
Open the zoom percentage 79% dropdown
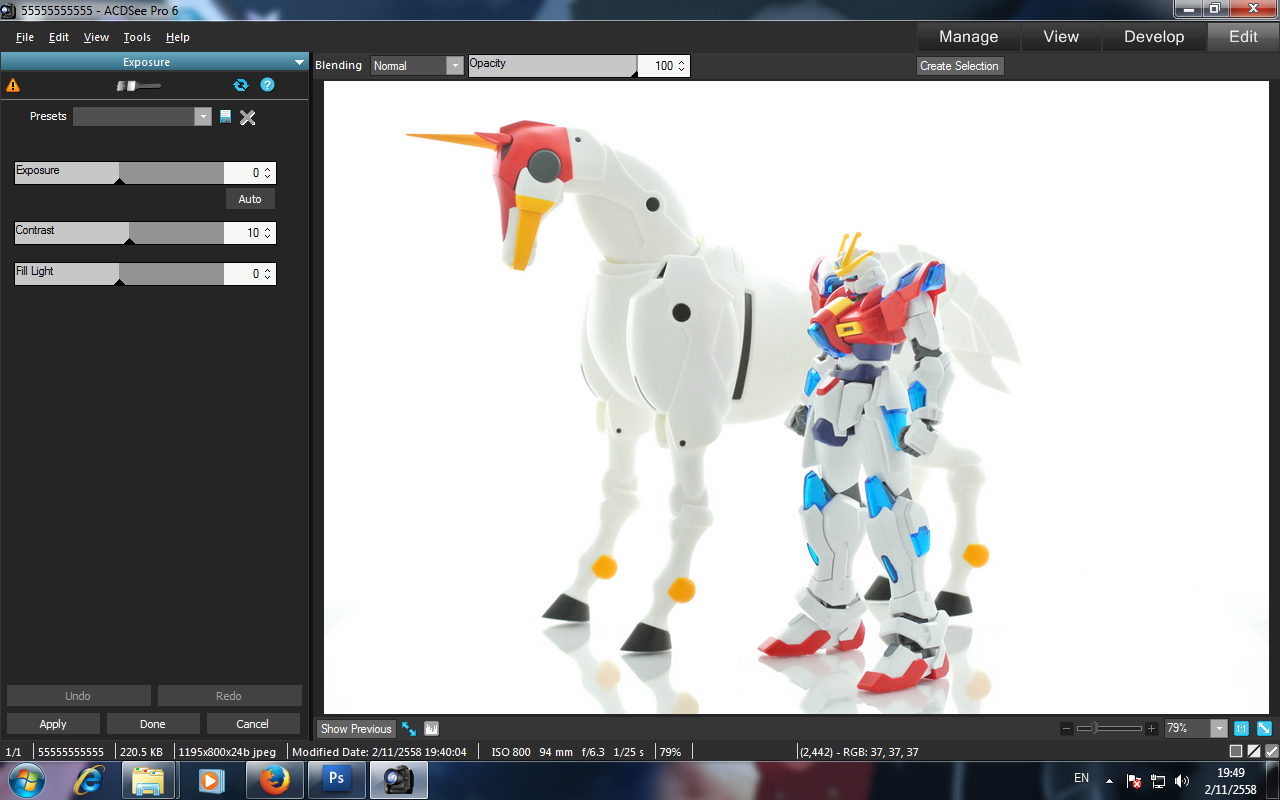(x=1219, y=729)
